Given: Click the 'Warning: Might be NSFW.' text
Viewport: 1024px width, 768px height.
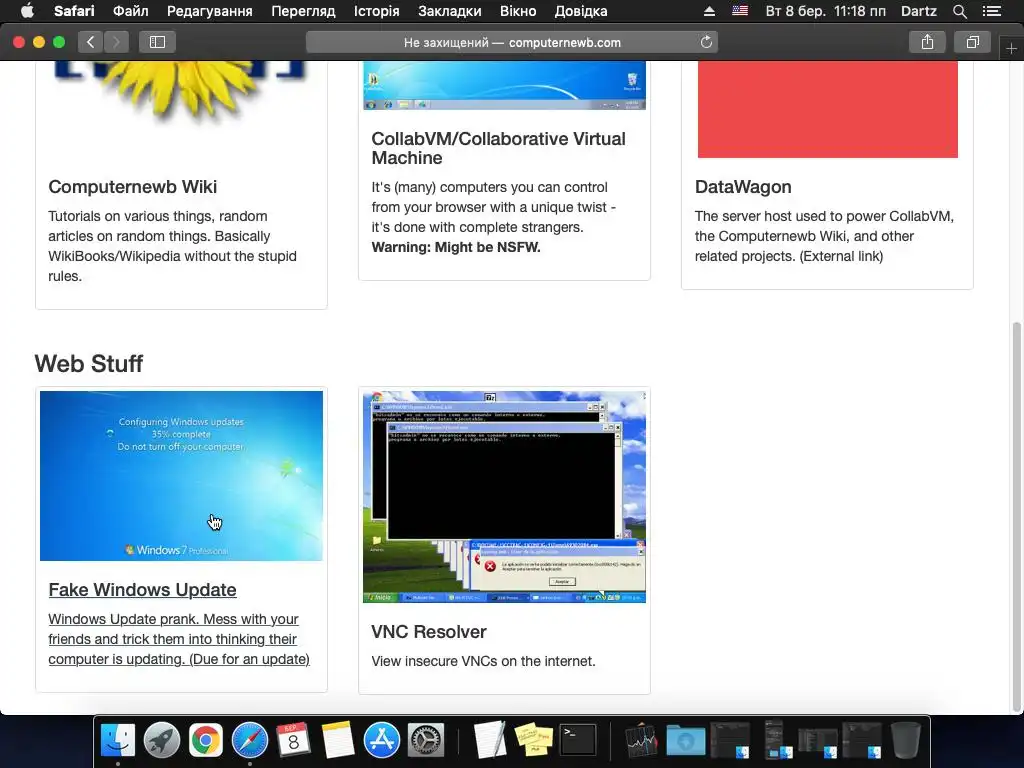Looking at the screenshot, I should [456, 248].
